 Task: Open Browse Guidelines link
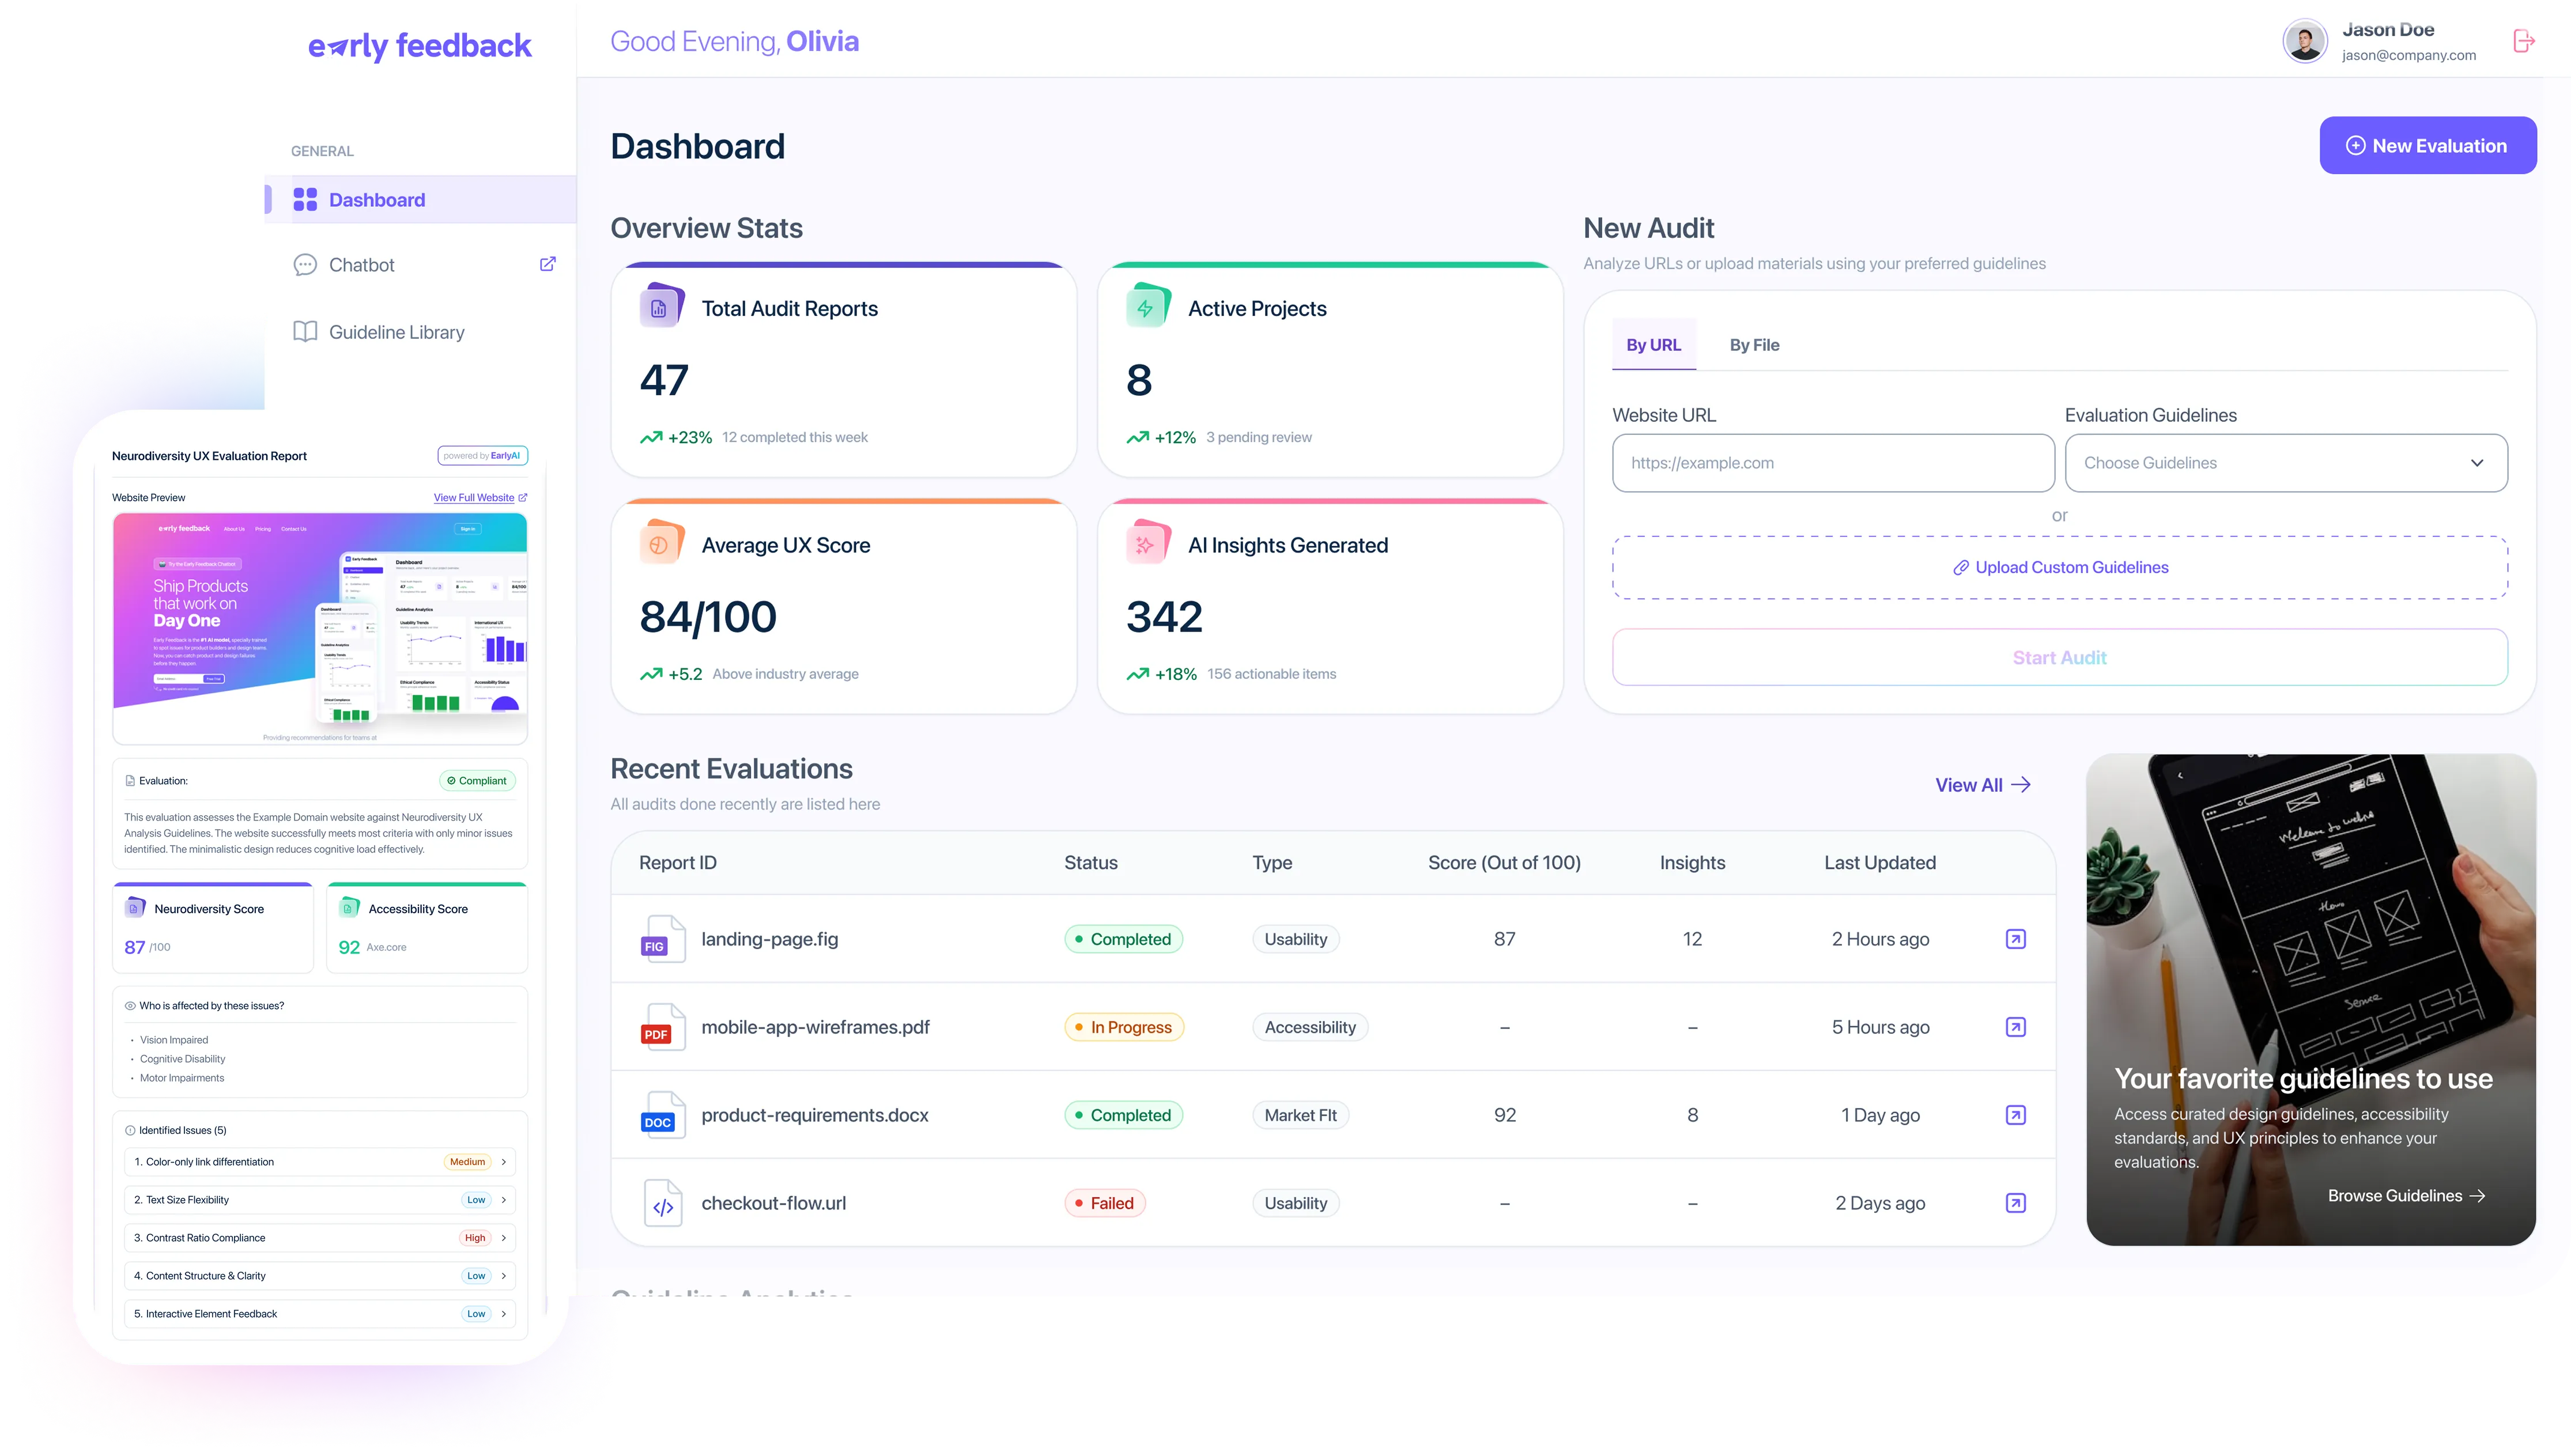(x=2406, y=1195)
